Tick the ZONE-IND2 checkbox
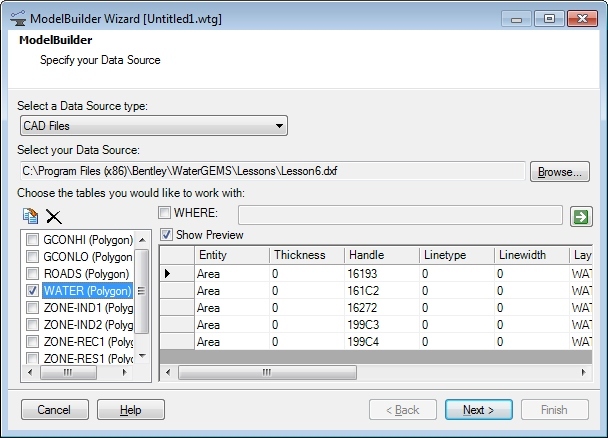This screenshot has width=608, height=438. (32, 324)
